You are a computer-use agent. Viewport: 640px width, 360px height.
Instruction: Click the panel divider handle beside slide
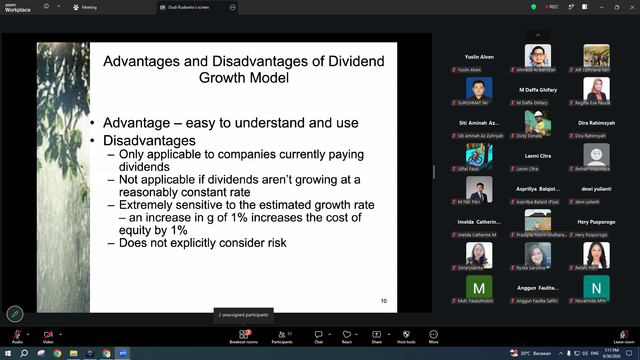(x=434, y=172)
